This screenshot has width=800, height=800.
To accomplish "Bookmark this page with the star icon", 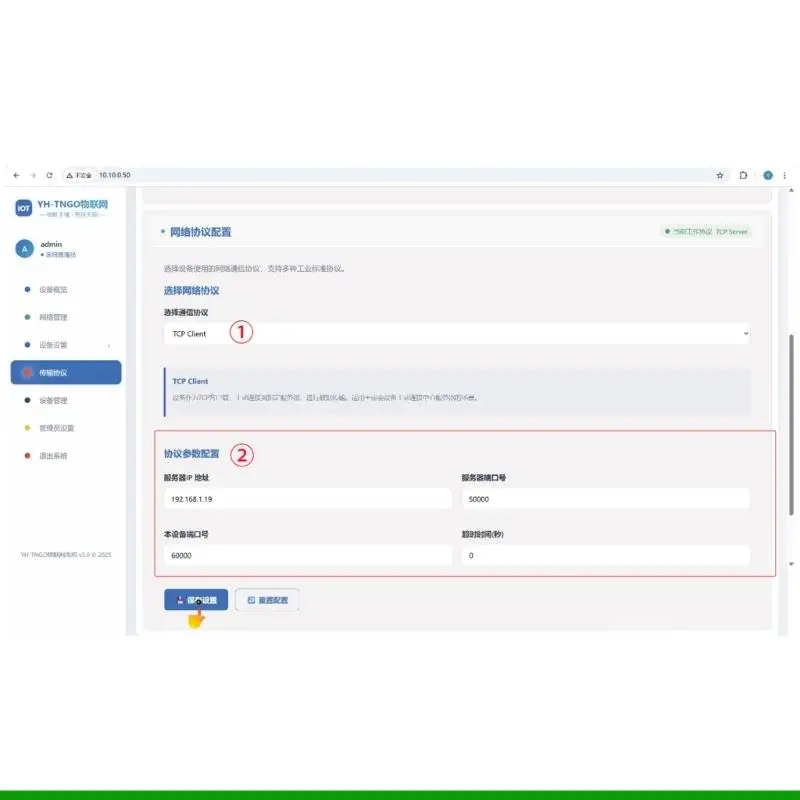I will click(720, 176).
